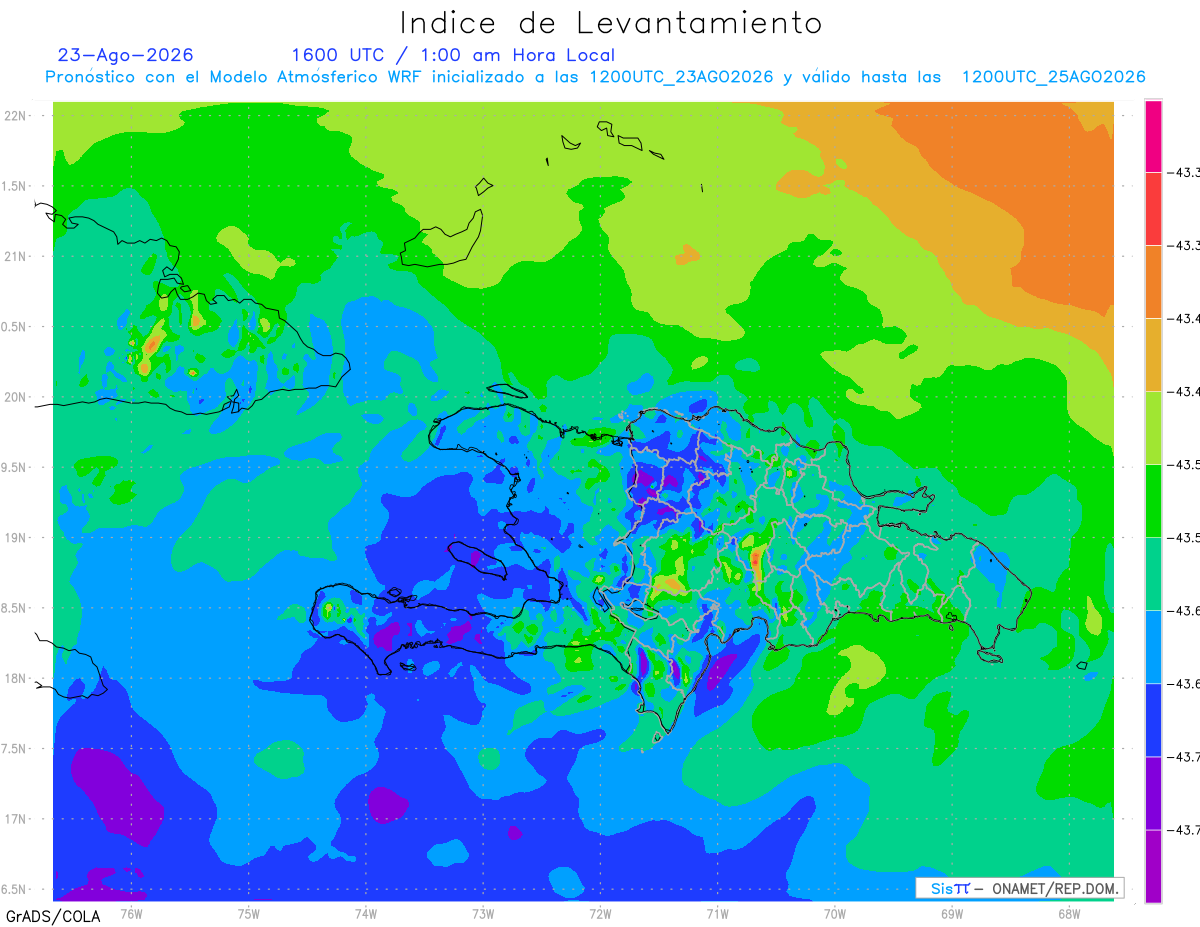Click the date '23-Ago-2026'
This screenshot has width=1200, height=927.
click(126, 55)
